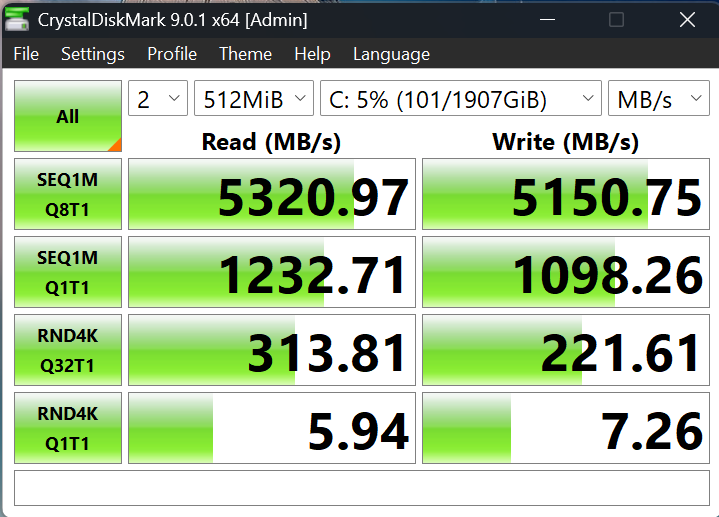Open the Settings menu
The width and height of the screenshot is (719, 517).
click(x=93, y=54)
